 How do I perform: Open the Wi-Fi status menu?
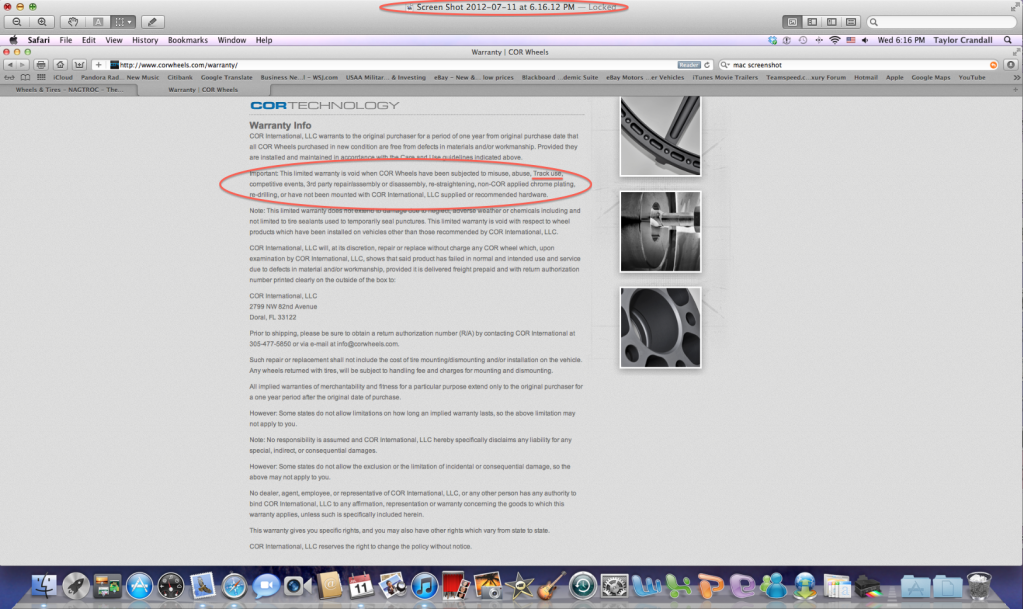click(x=834, y=40)
